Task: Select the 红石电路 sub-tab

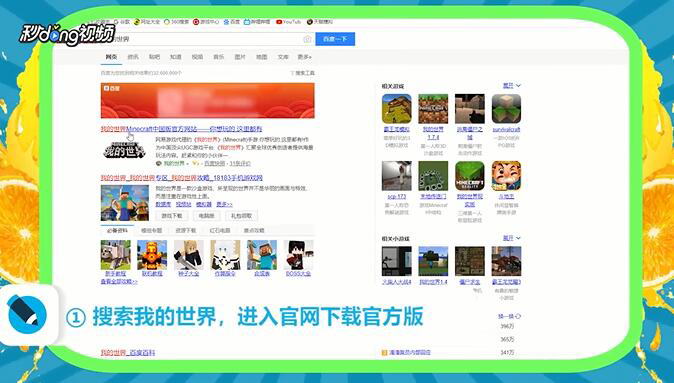Action: [220, 230]
